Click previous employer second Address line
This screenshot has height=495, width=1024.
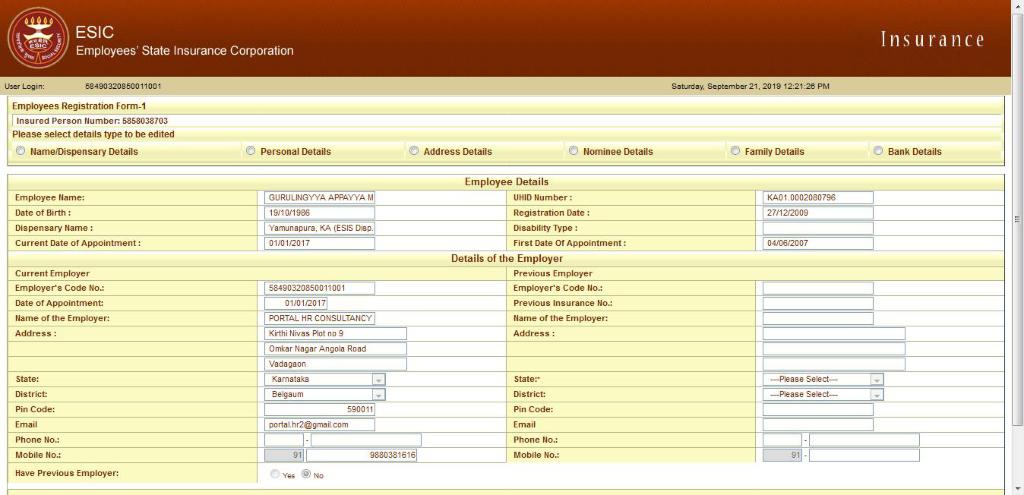tap(834, 349)
